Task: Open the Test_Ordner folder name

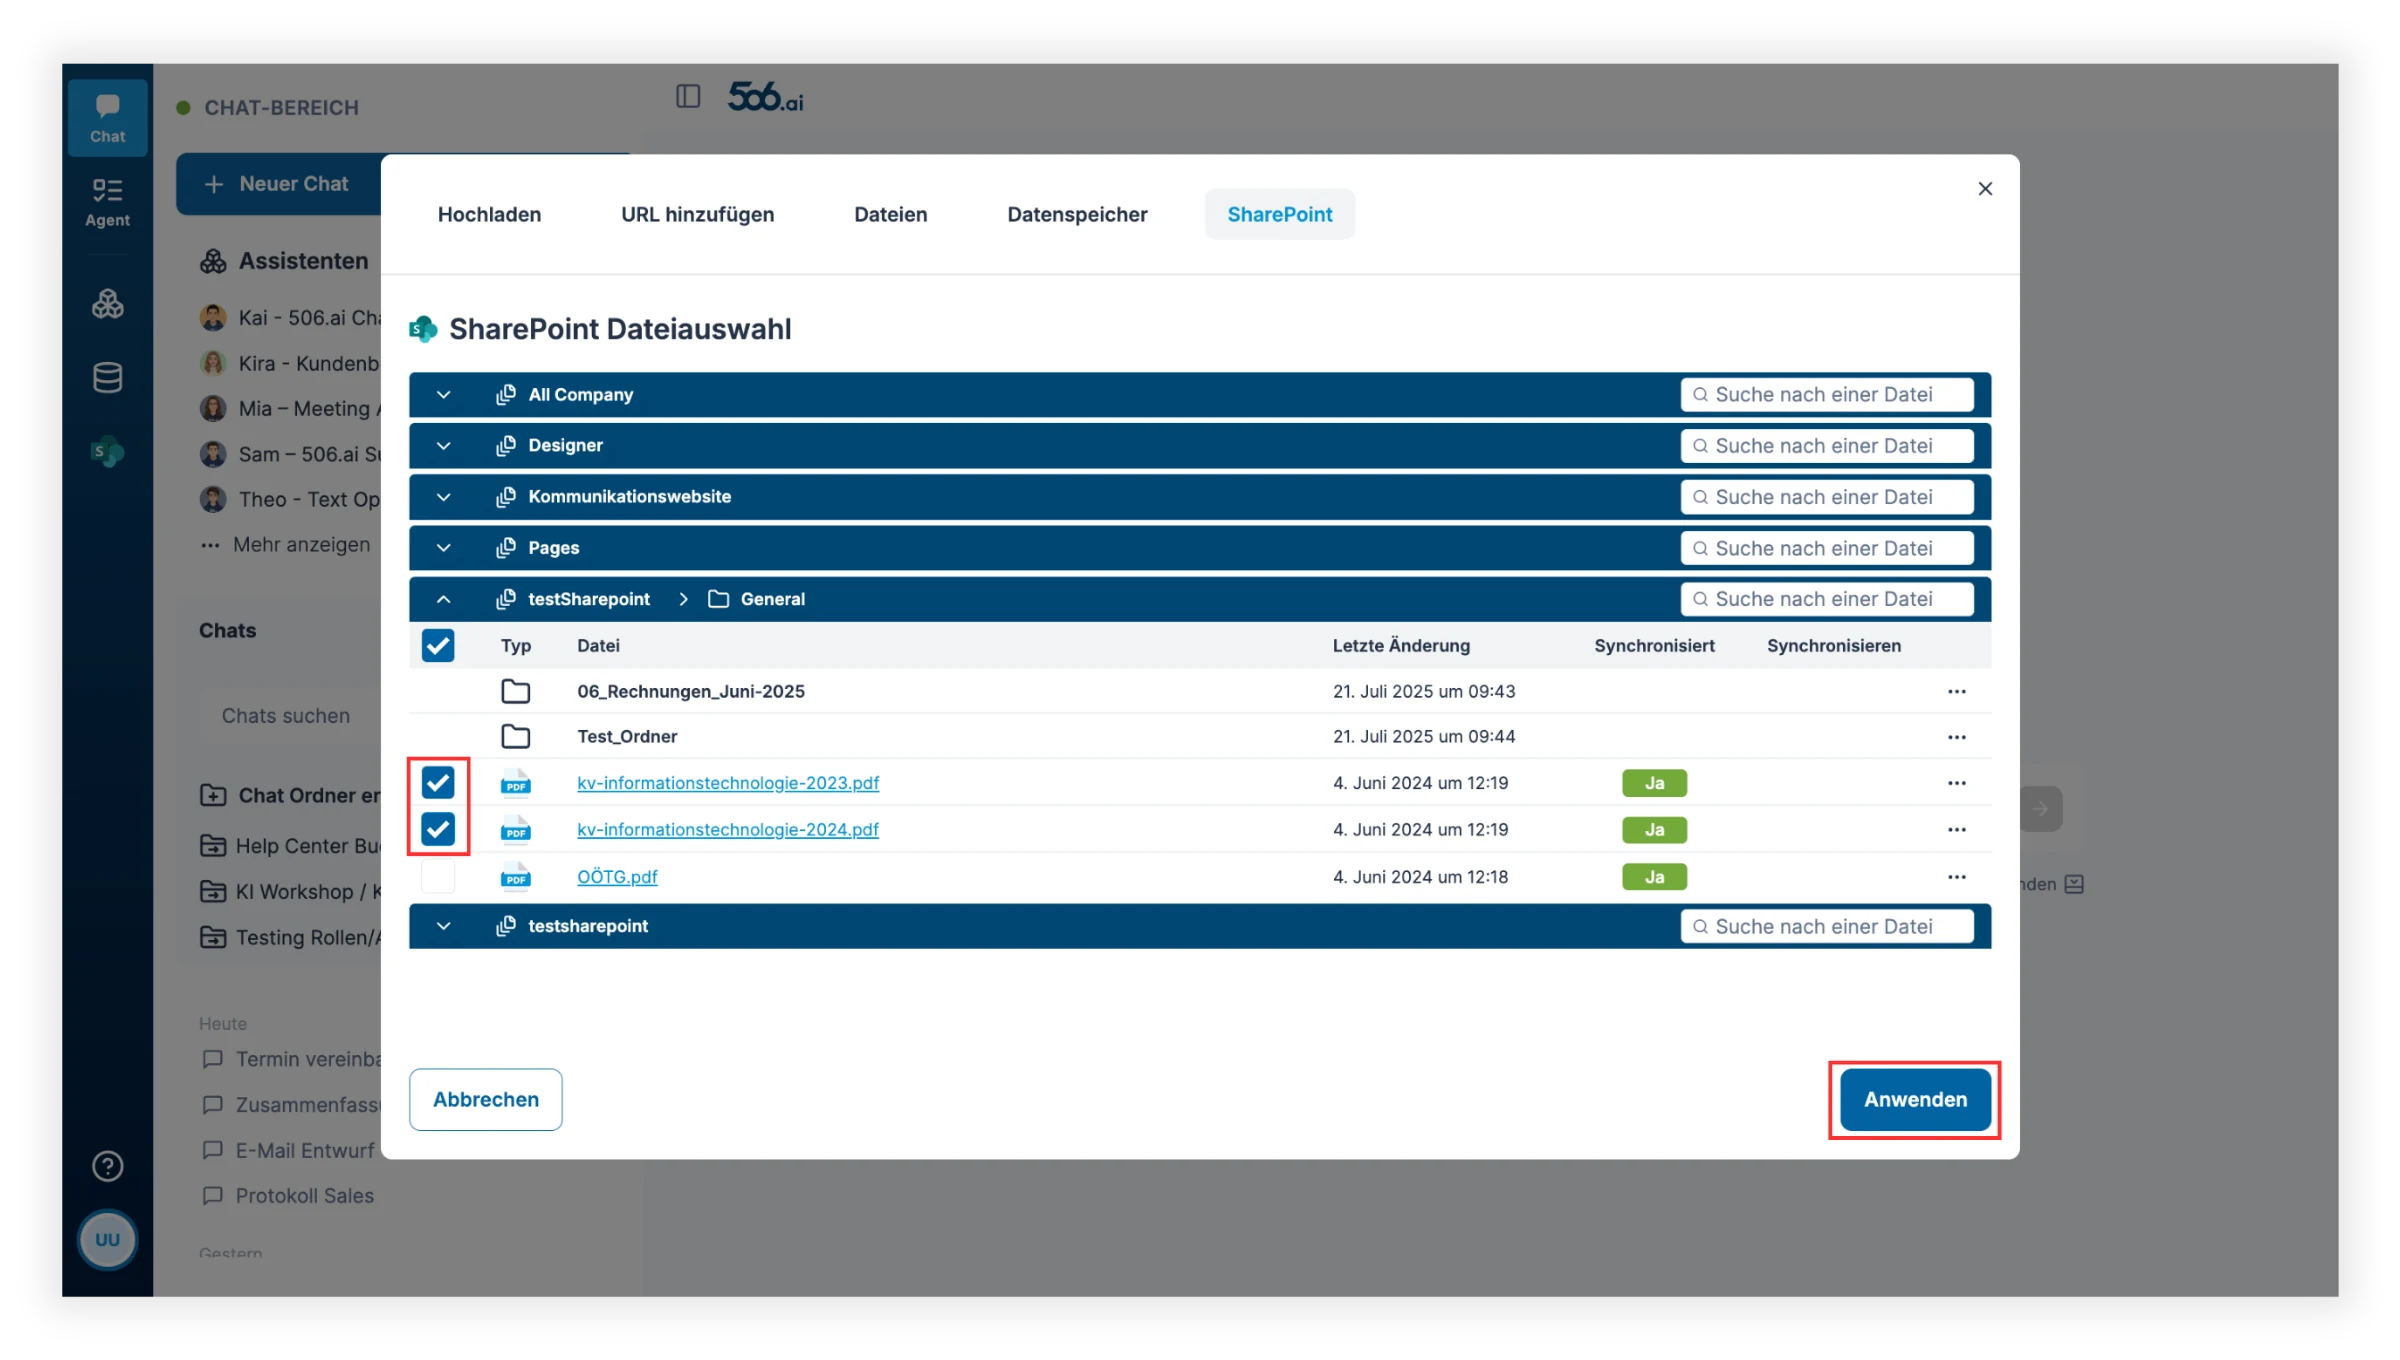Action: (627, 737)
